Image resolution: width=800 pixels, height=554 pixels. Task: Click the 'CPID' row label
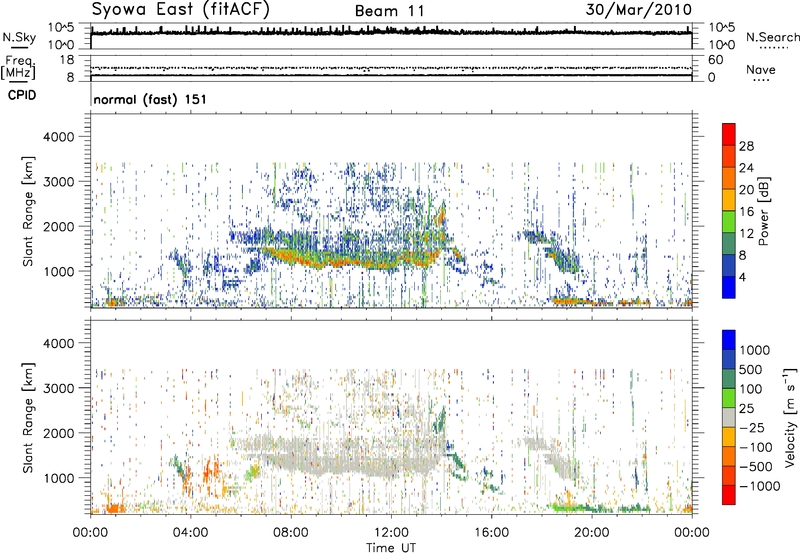22,95
